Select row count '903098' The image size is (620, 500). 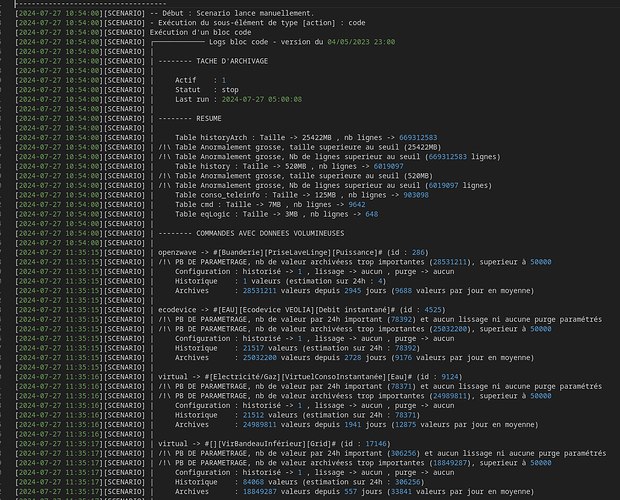(x=416, y=195)
